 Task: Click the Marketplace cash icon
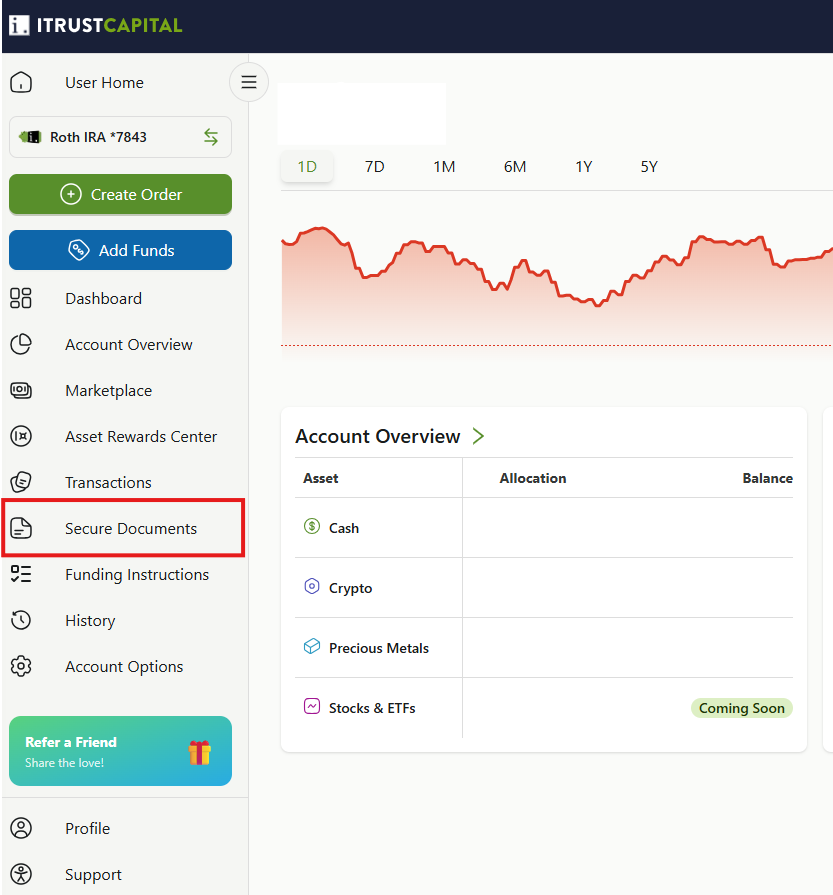(x=21, y=390)
